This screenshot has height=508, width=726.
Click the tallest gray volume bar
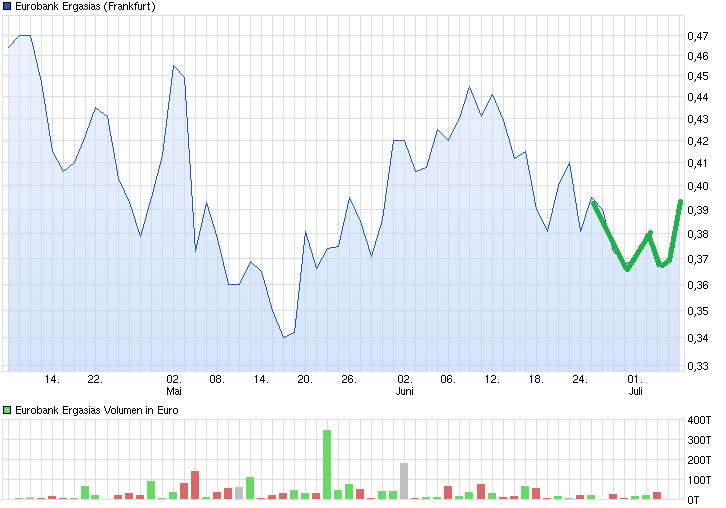tap(404, 481)
